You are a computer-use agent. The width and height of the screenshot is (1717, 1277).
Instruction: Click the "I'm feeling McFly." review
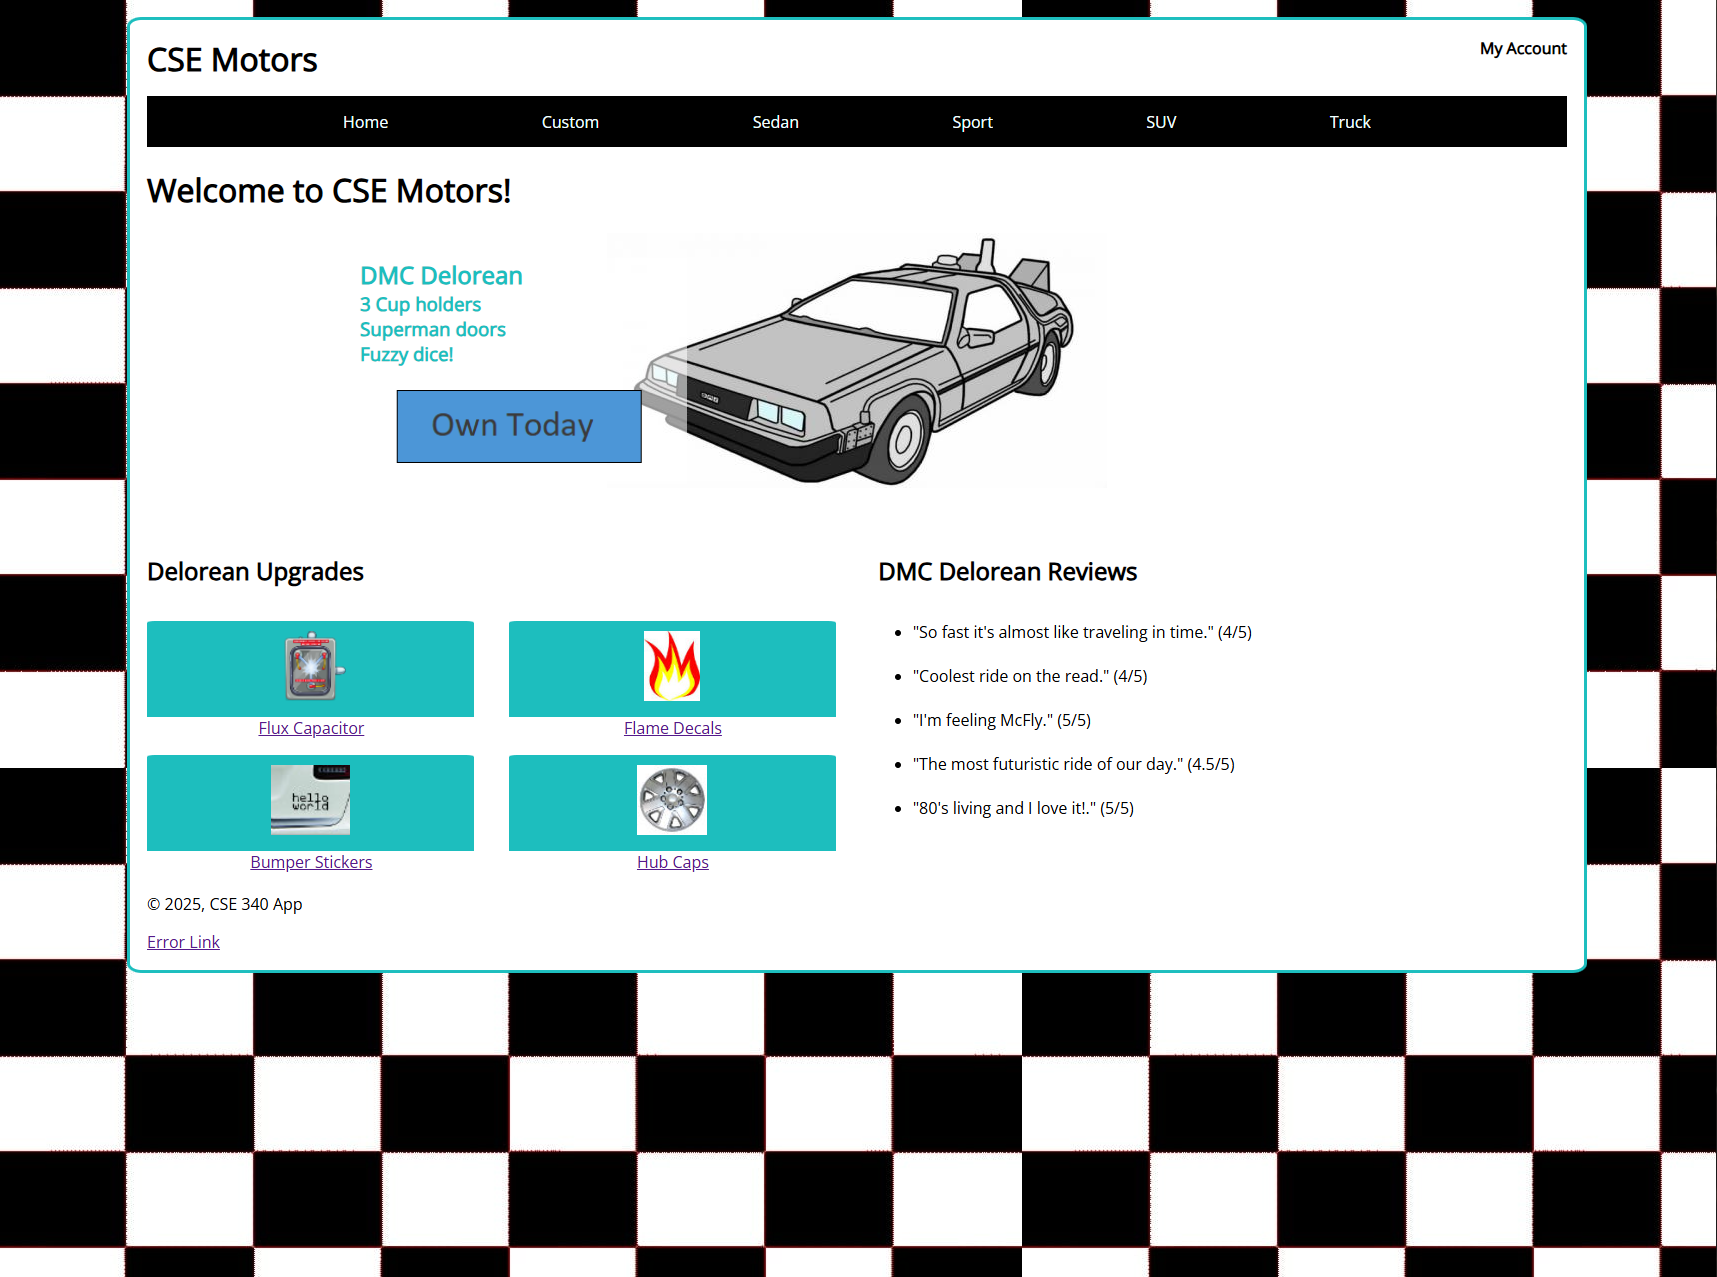click(x=1001, y=720)
